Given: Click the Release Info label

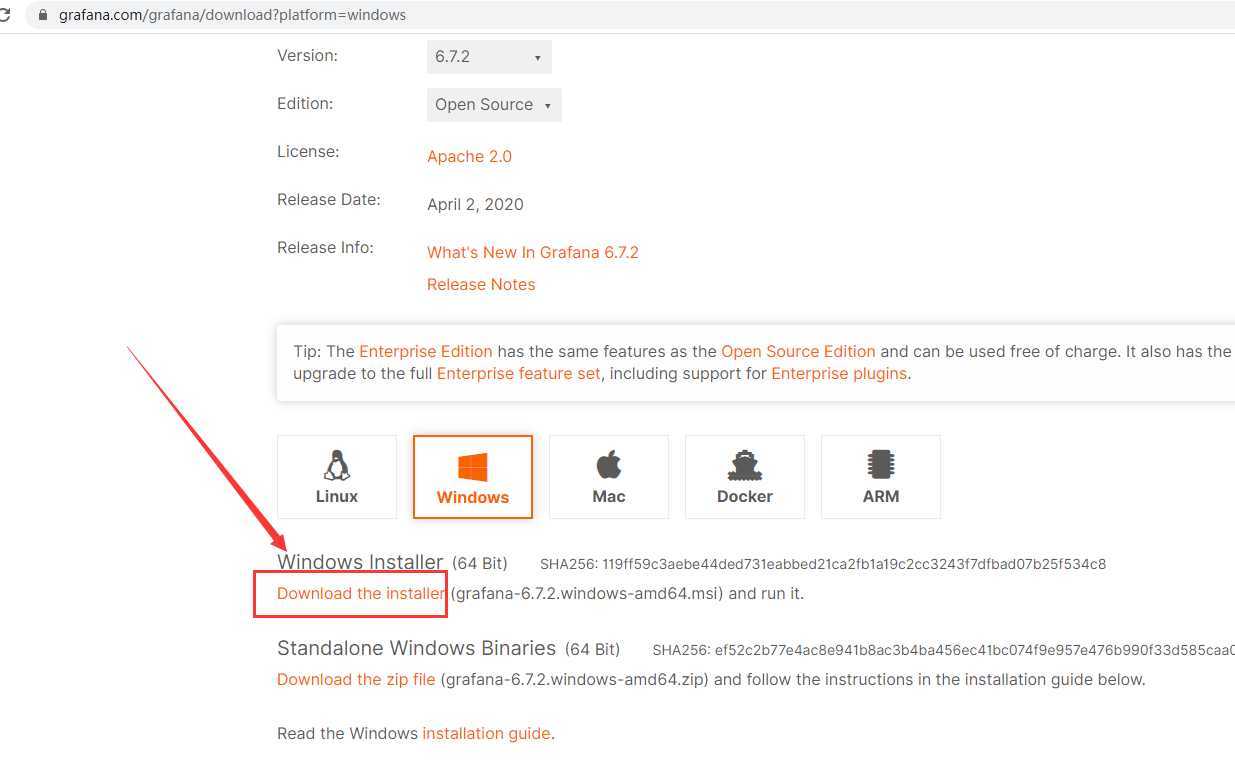Looking at the screenshot, I should pyautogui.click(x=325, y=247).
